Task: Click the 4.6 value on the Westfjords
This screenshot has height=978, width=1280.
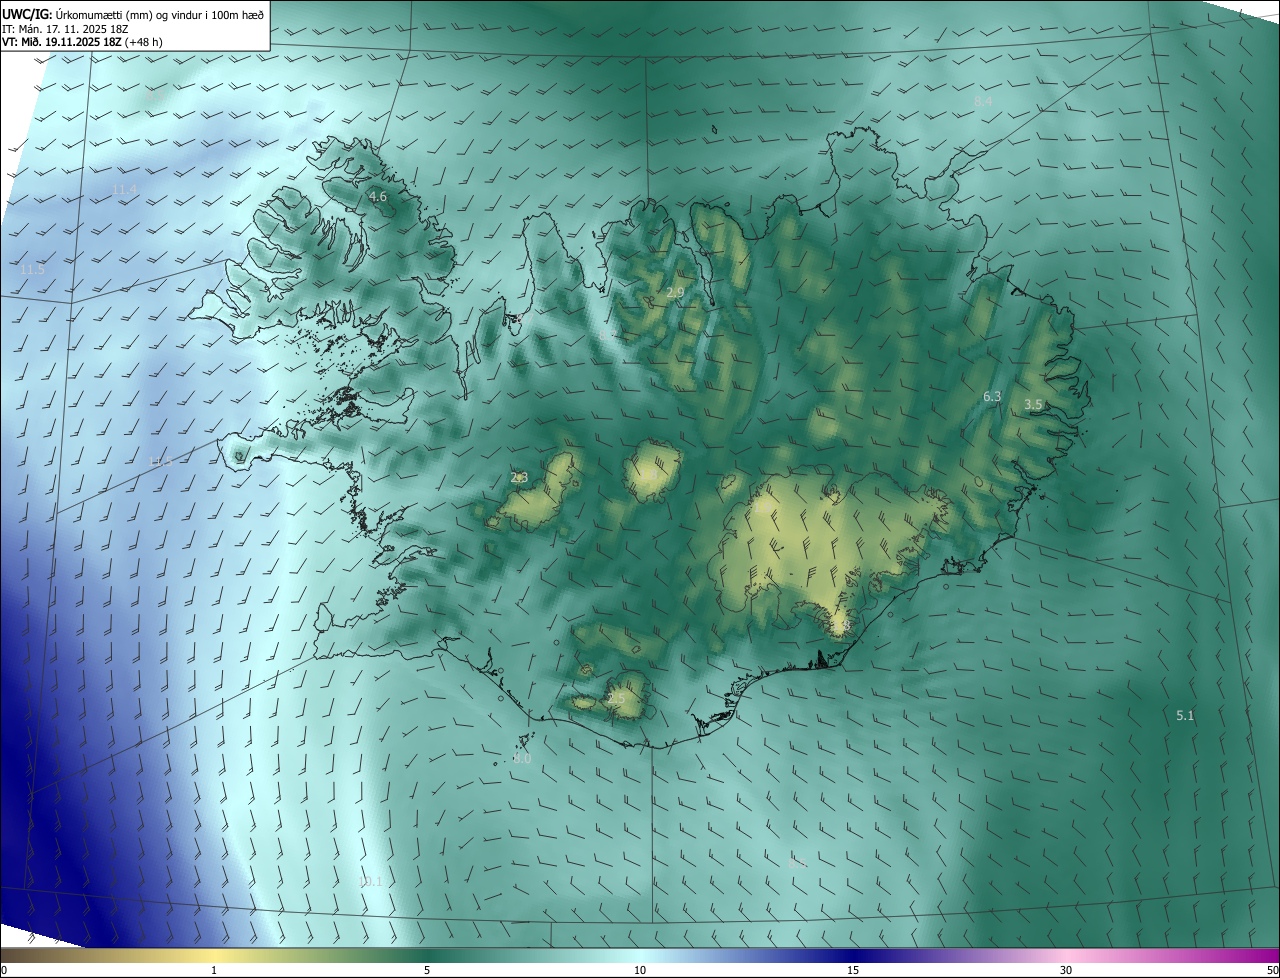Action: pyautogui.click(x=378, y=197)
